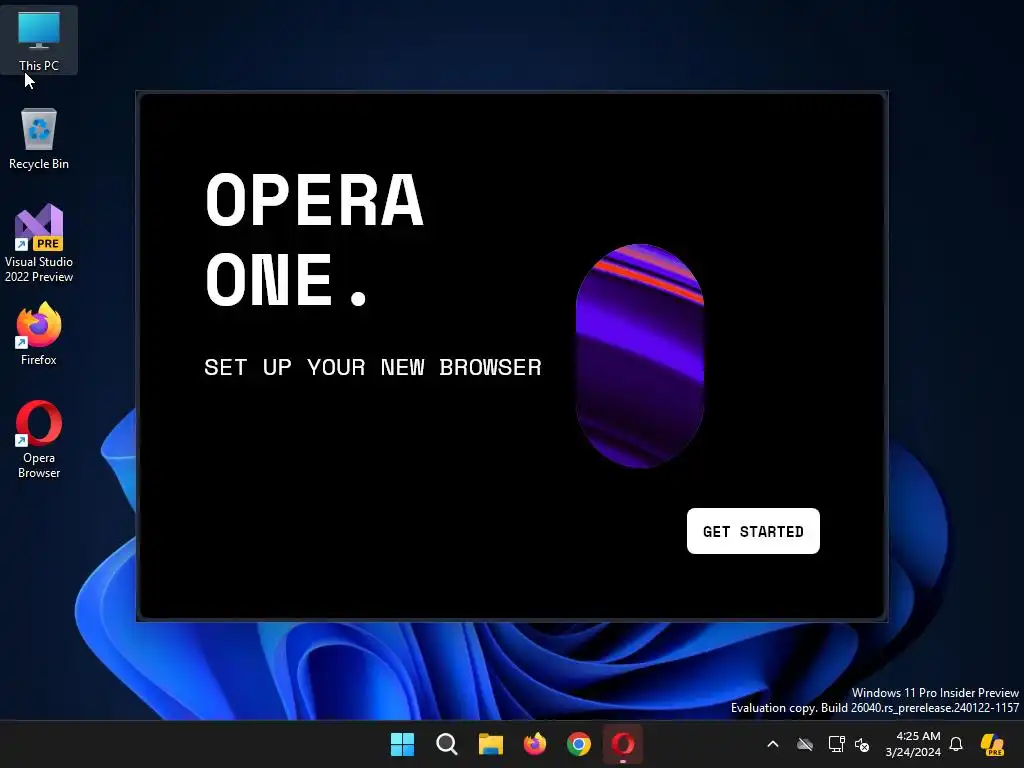
Task: Open network status tray icon
Action: pos(836,744)
